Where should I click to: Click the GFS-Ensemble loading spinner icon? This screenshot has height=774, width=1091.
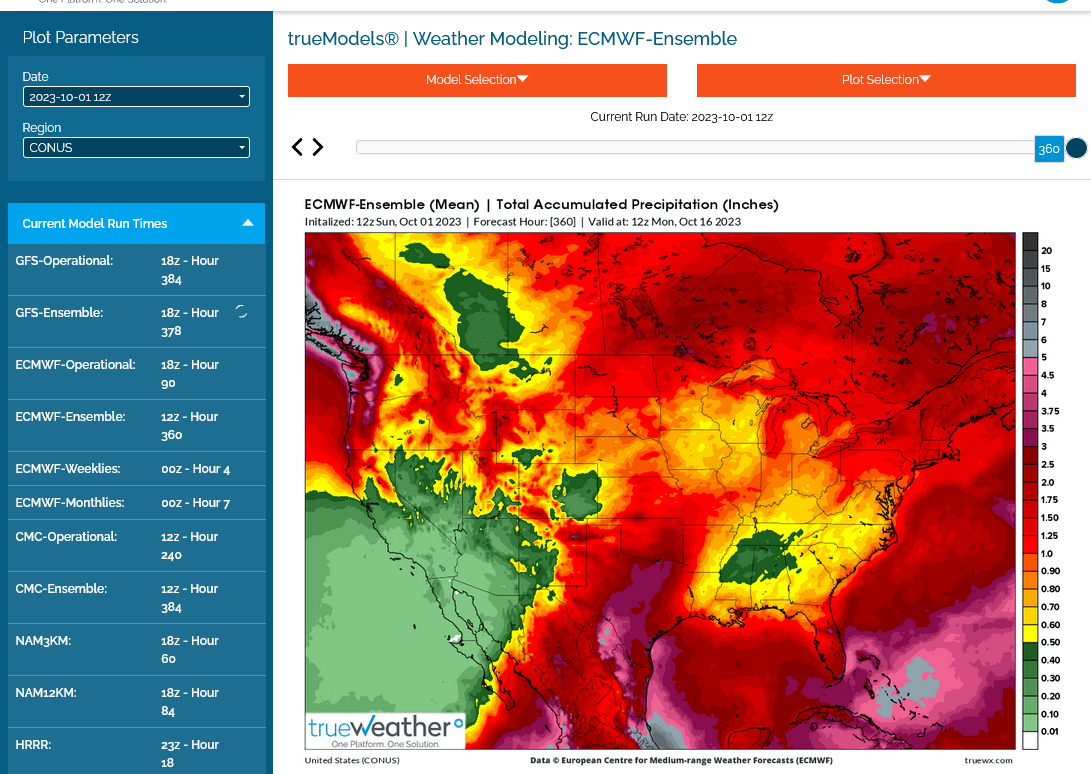click(x=241, y=312)
